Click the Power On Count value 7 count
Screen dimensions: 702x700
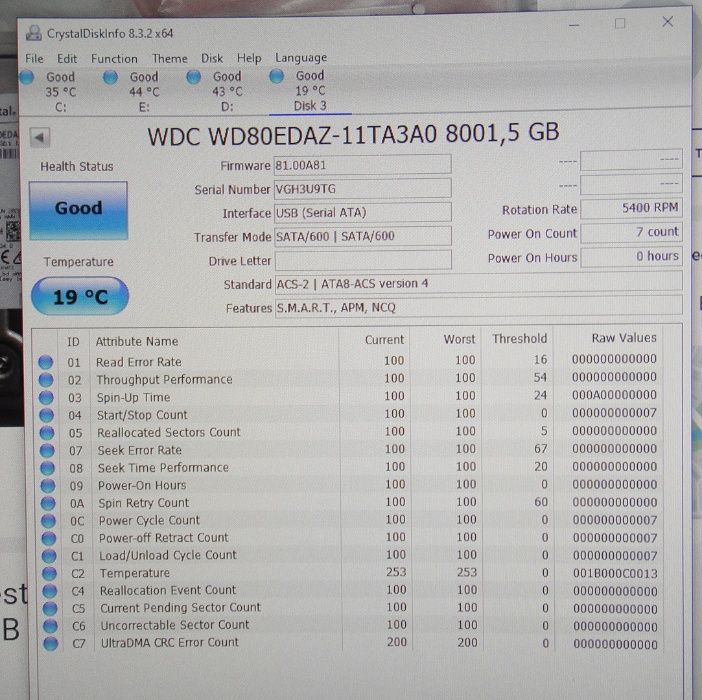tap(631, 232)
